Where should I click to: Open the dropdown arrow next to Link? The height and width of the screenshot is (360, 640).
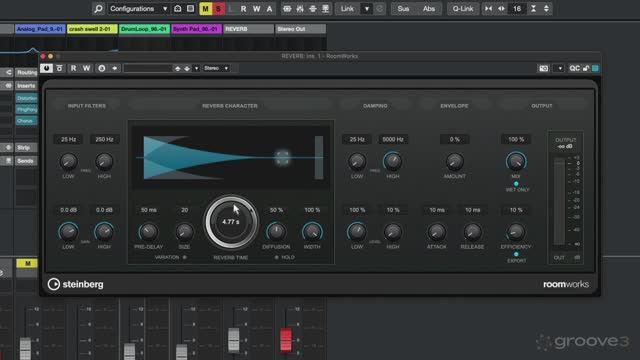pos(367,9)
